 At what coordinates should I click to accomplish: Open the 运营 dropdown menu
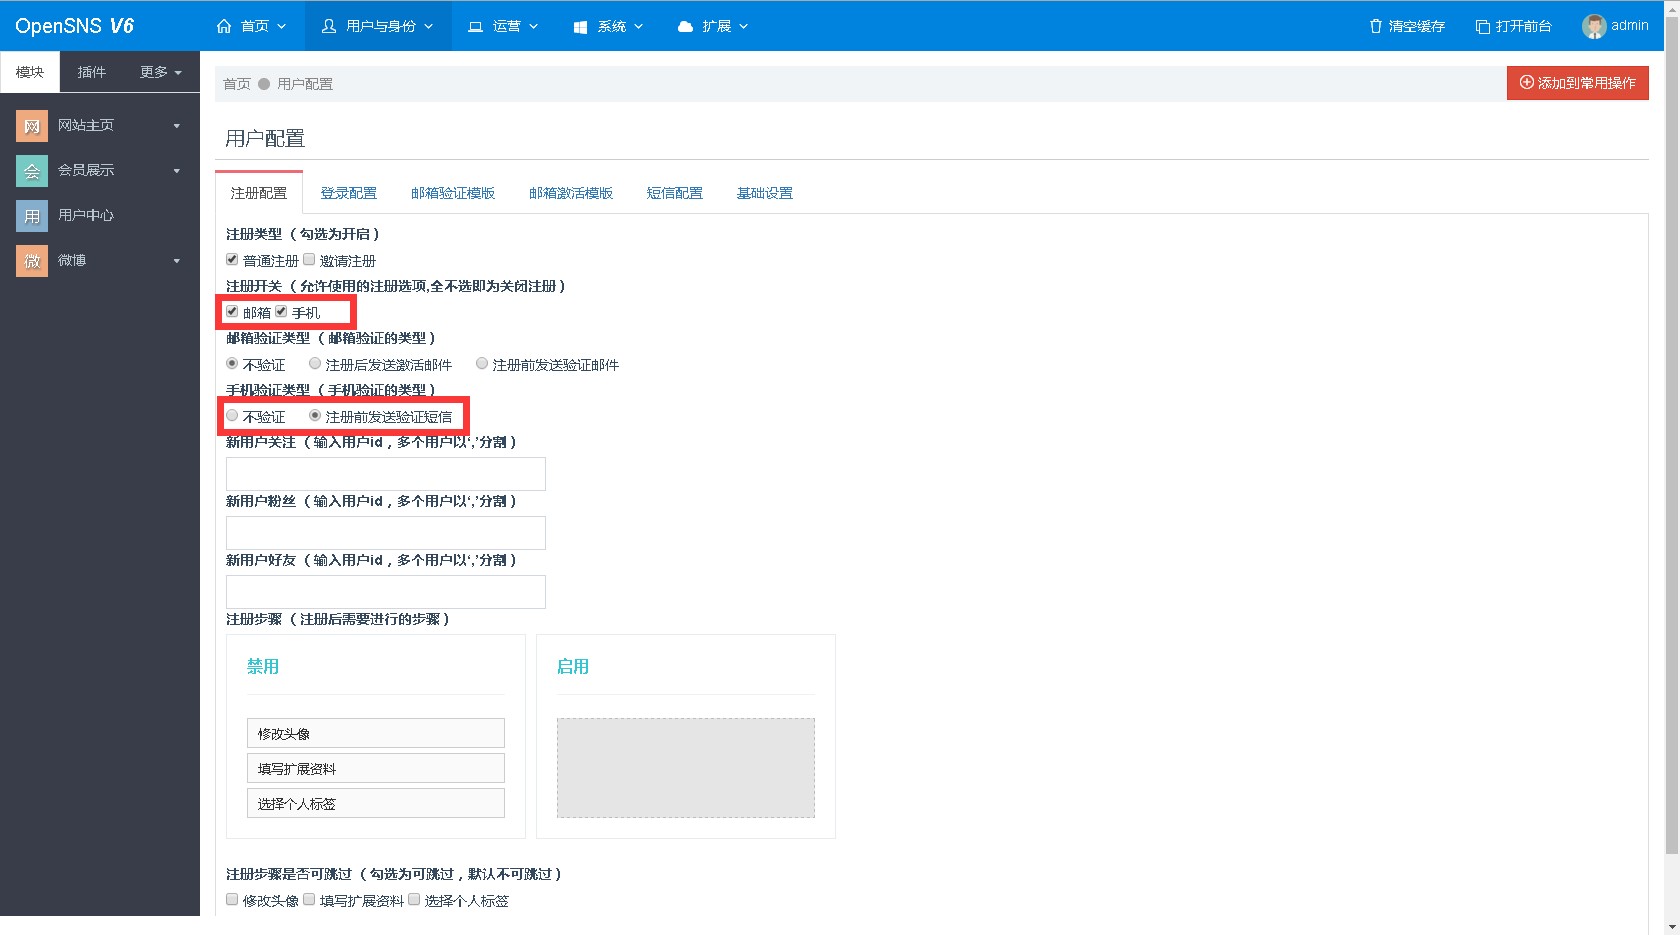click(x=503, y=26)
